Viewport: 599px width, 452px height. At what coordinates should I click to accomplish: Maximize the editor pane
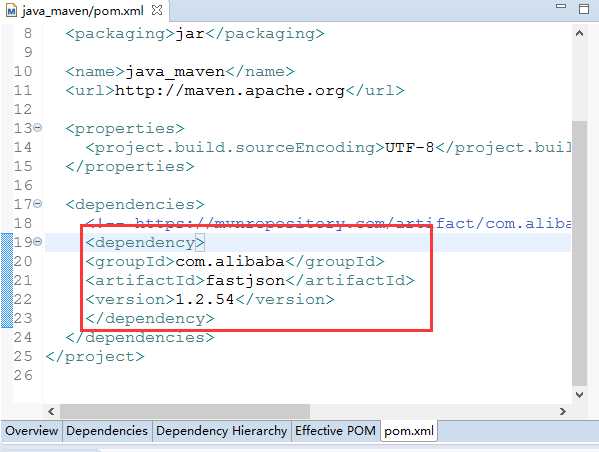[x=584, y=8]
